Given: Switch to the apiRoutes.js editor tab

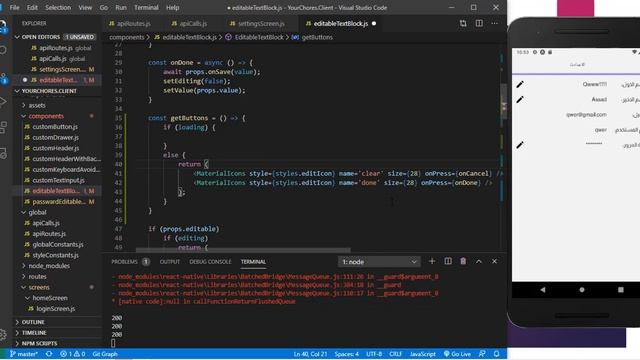Looking at the screenshot, I should coord(130,24).
